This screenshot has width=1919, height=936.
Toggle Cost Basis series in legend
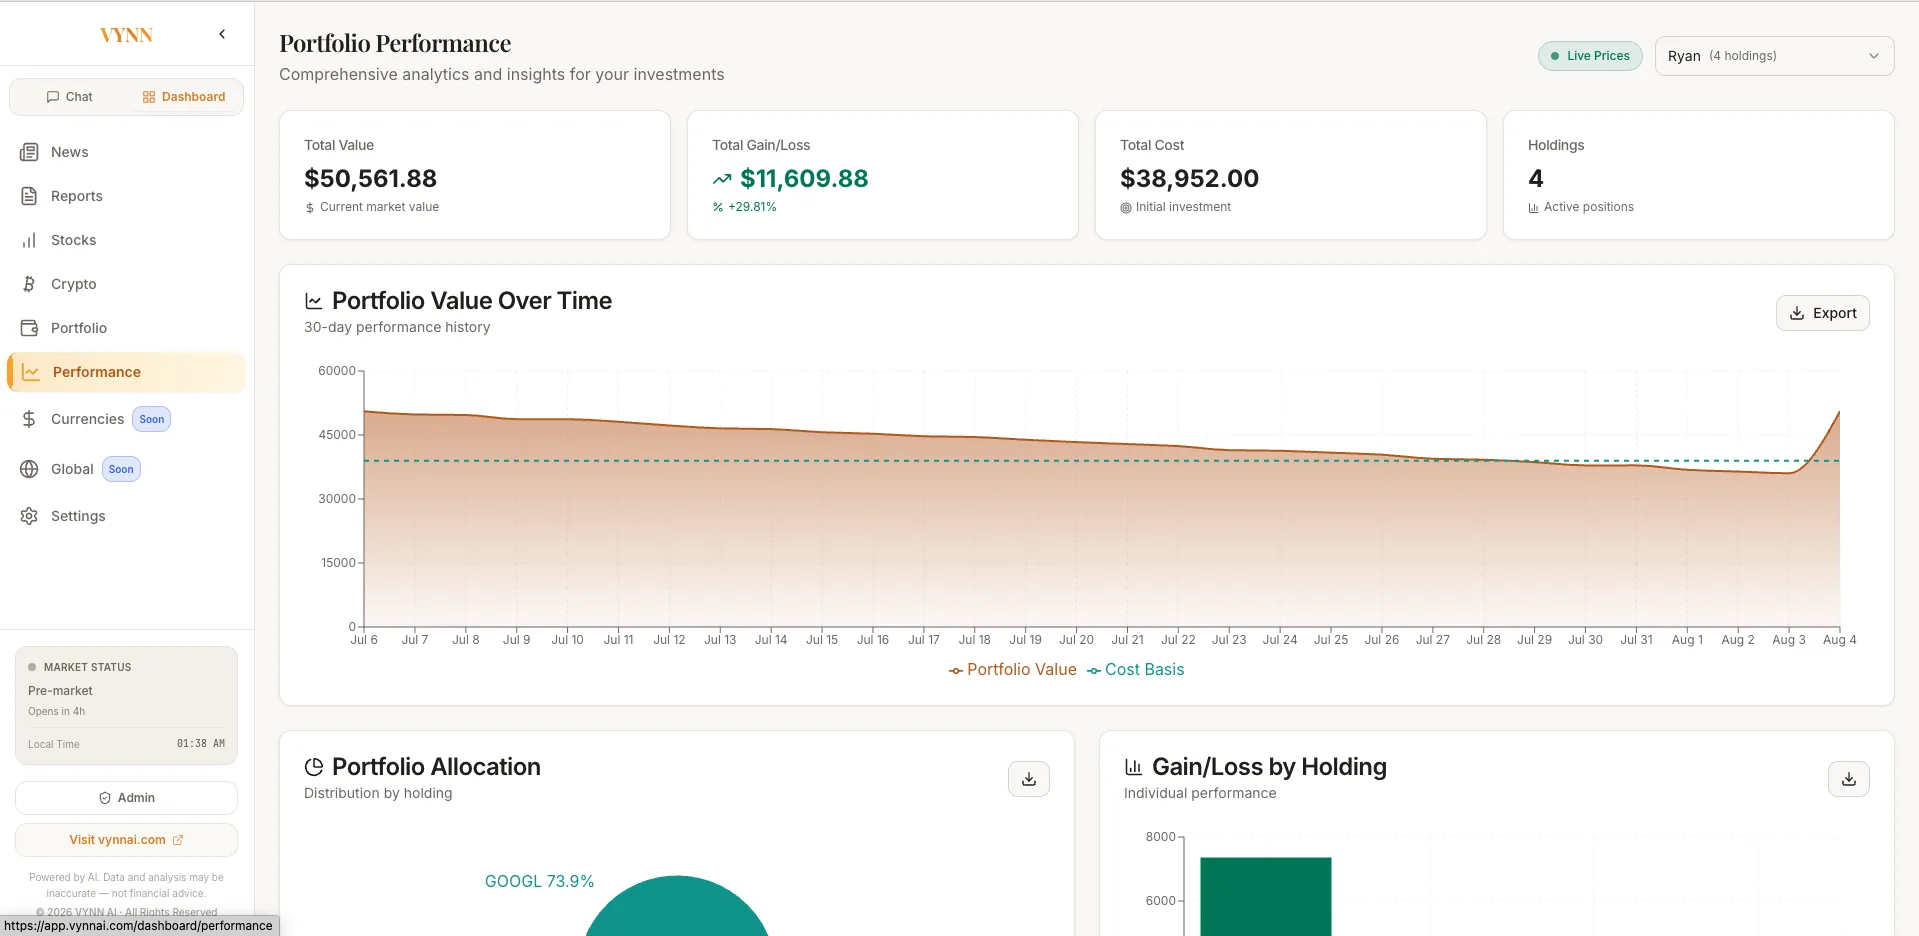point(1135,670)
